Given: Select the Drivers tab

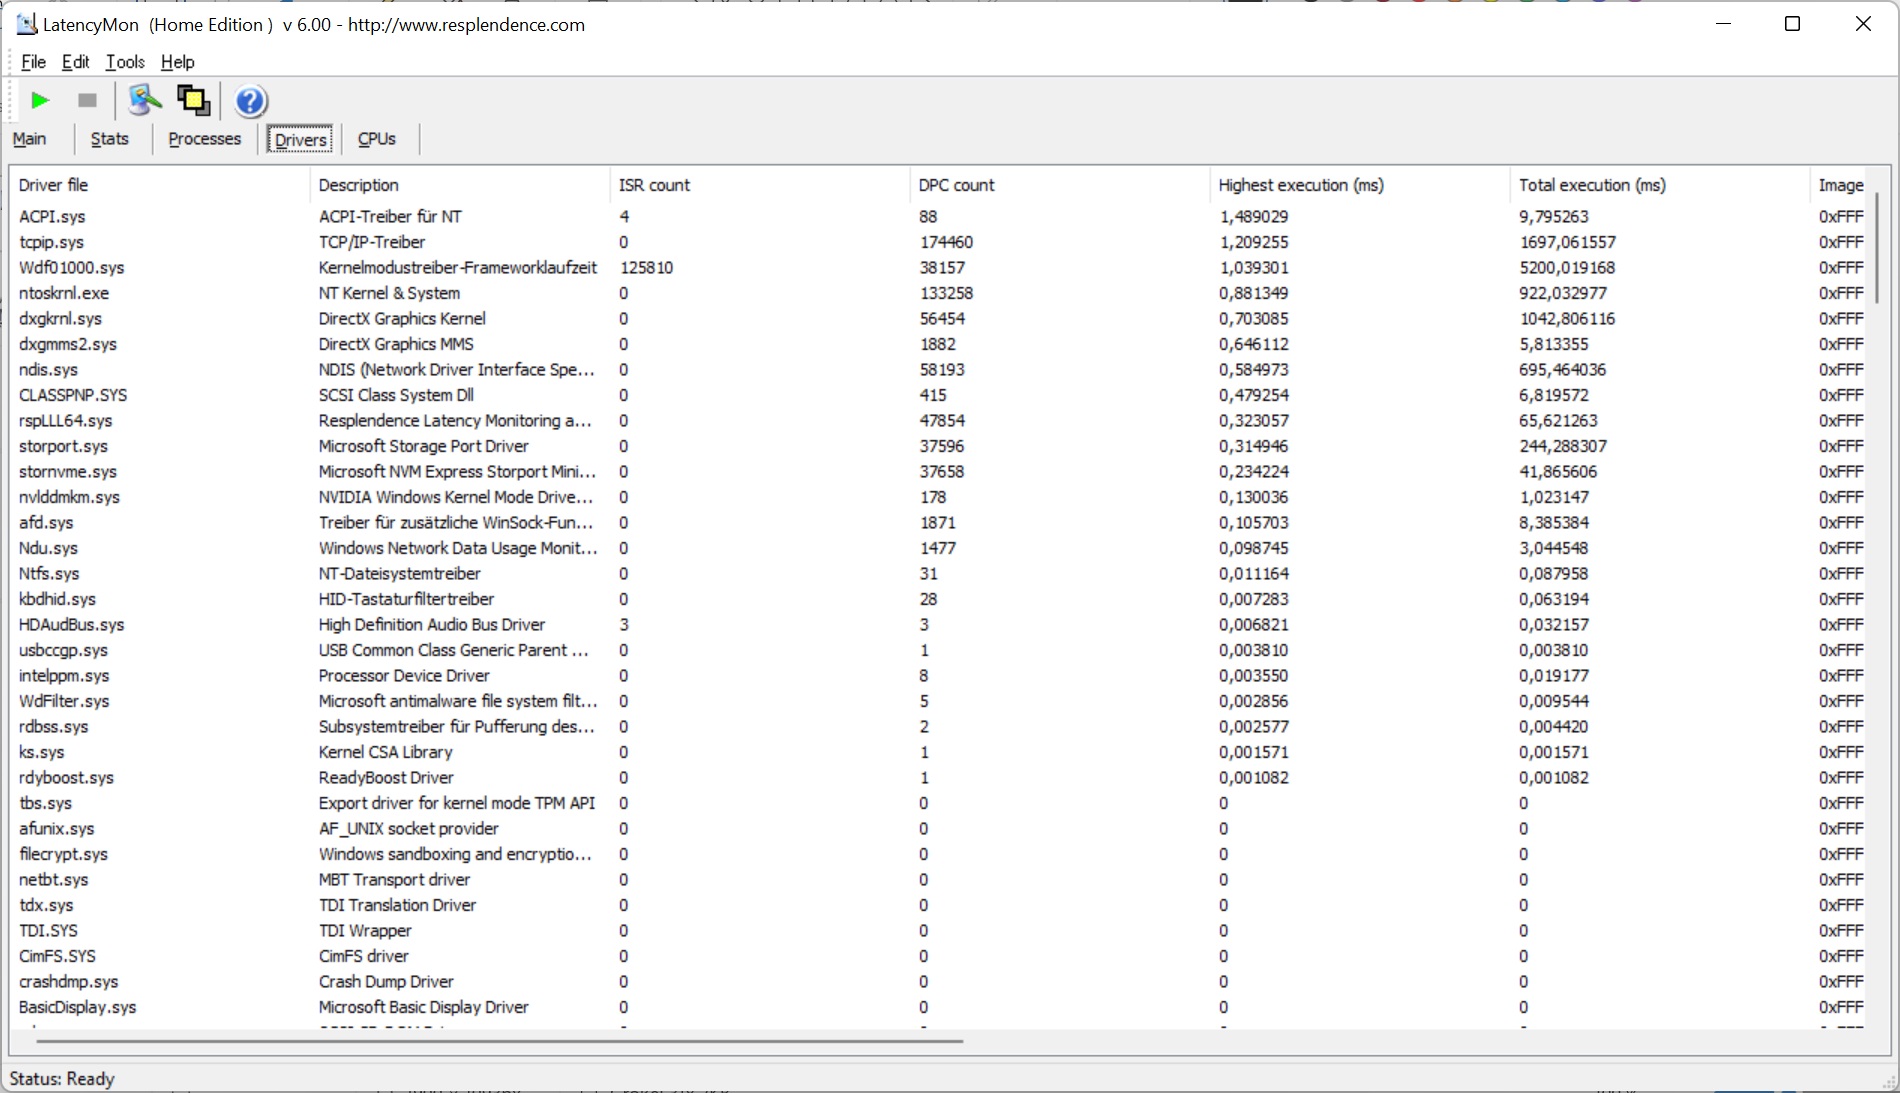Looking at the screenshot, I should point(300,139).
